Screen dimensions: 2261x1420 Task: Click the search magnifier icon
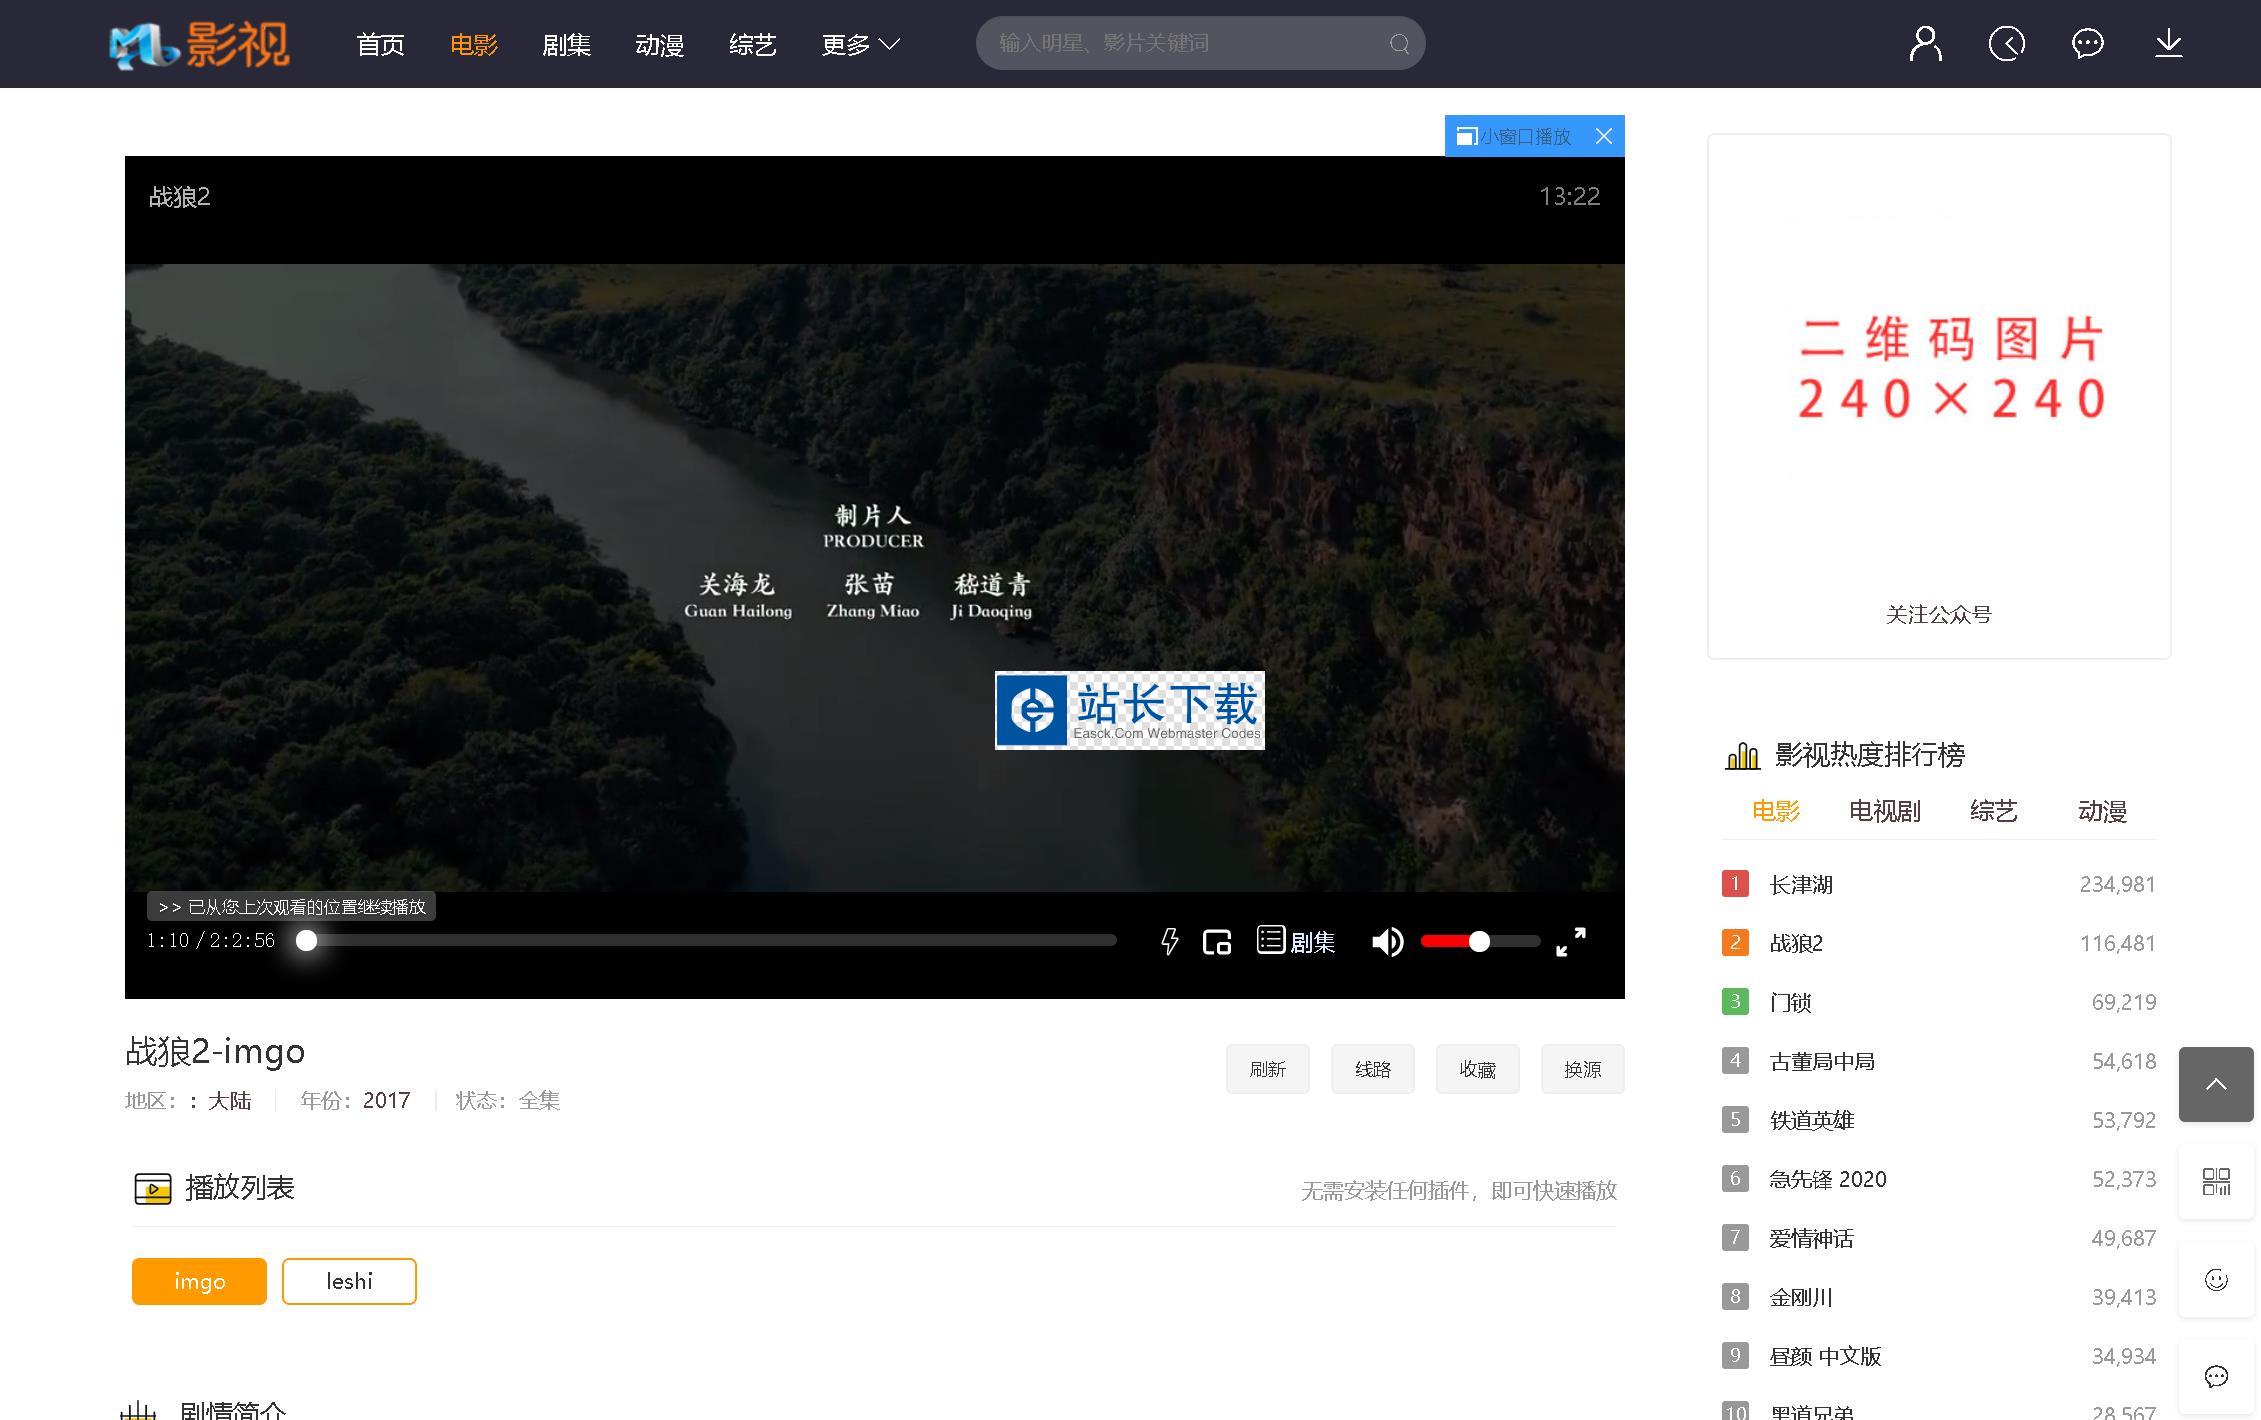click(x=1399, y=44)
